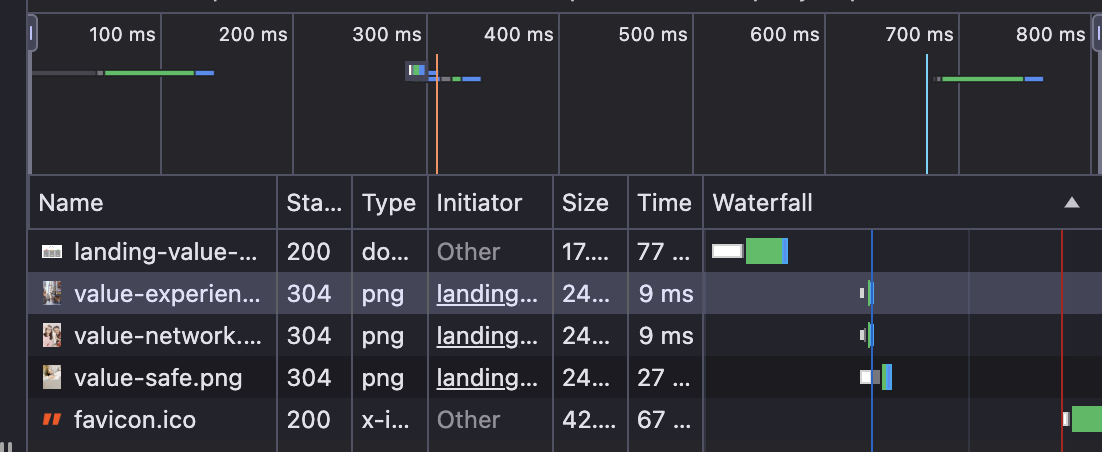Sort by the Status column header
The width and height of the screenshot is (1102, 452).
pyautogui.click(x=314, y=203)
